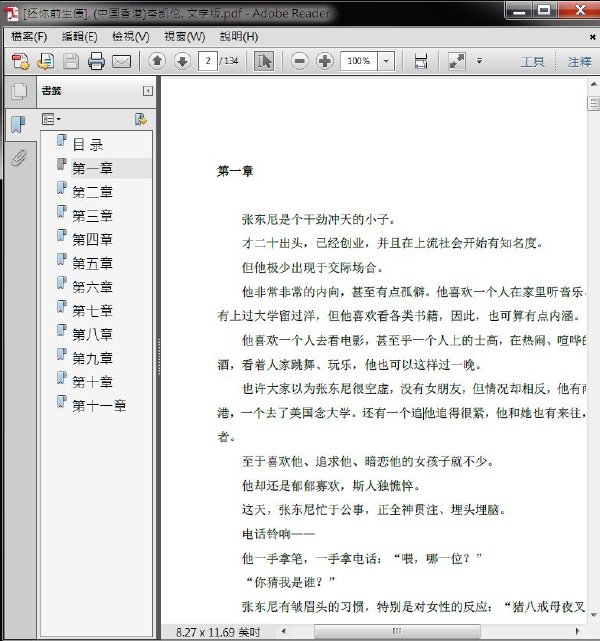Toggle the text selection cursor tool
Screen dimensions: 600x641
click(x=264, y=61)
